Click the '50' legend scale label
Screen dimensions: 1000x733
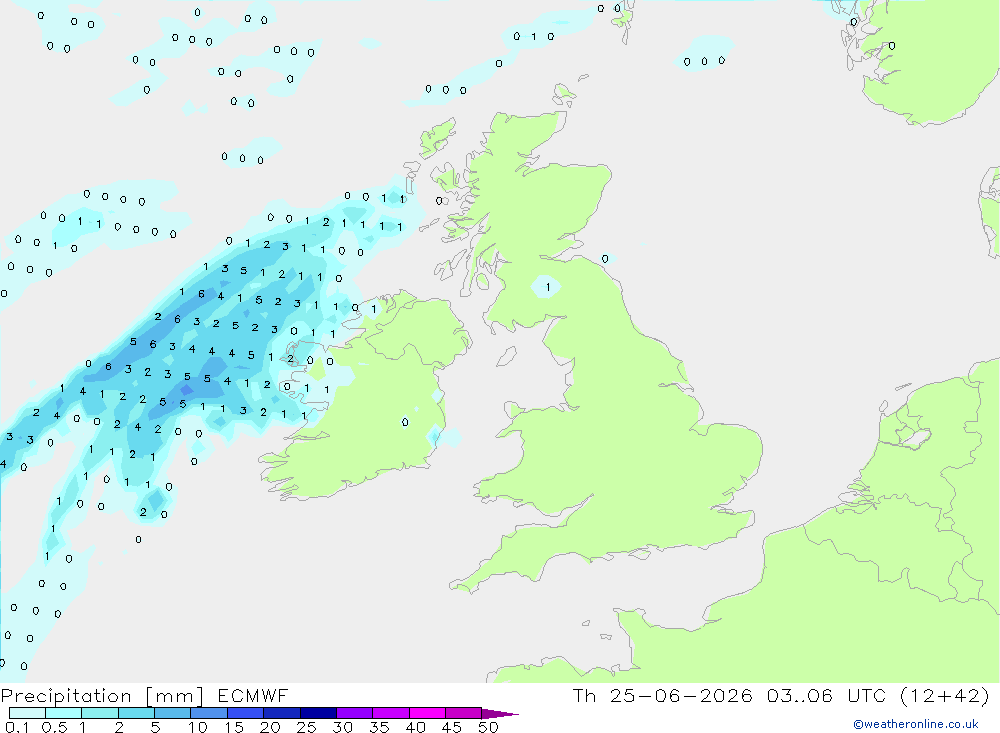tap(488, 727)
